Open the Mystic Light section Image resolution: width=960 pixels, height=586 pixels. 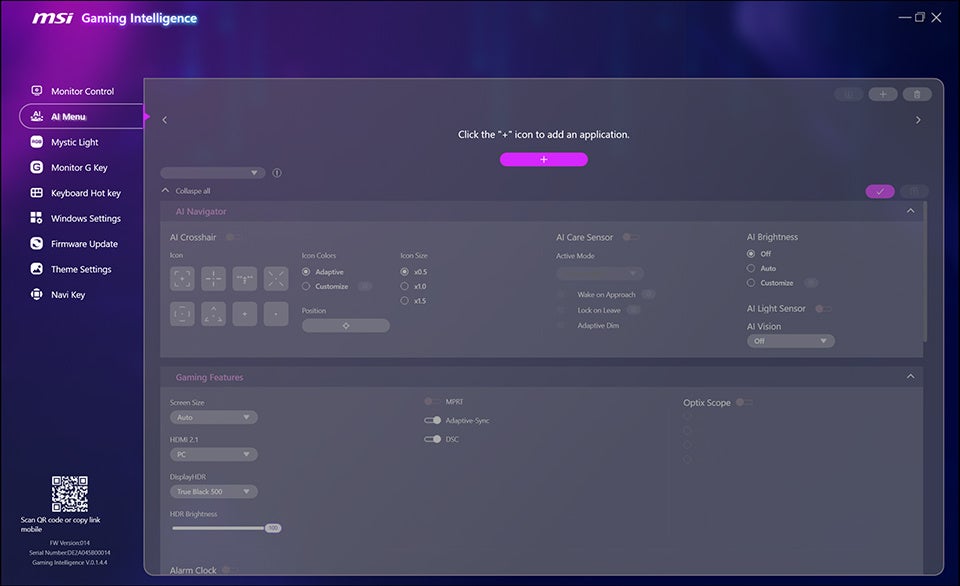tap(36, 141)
